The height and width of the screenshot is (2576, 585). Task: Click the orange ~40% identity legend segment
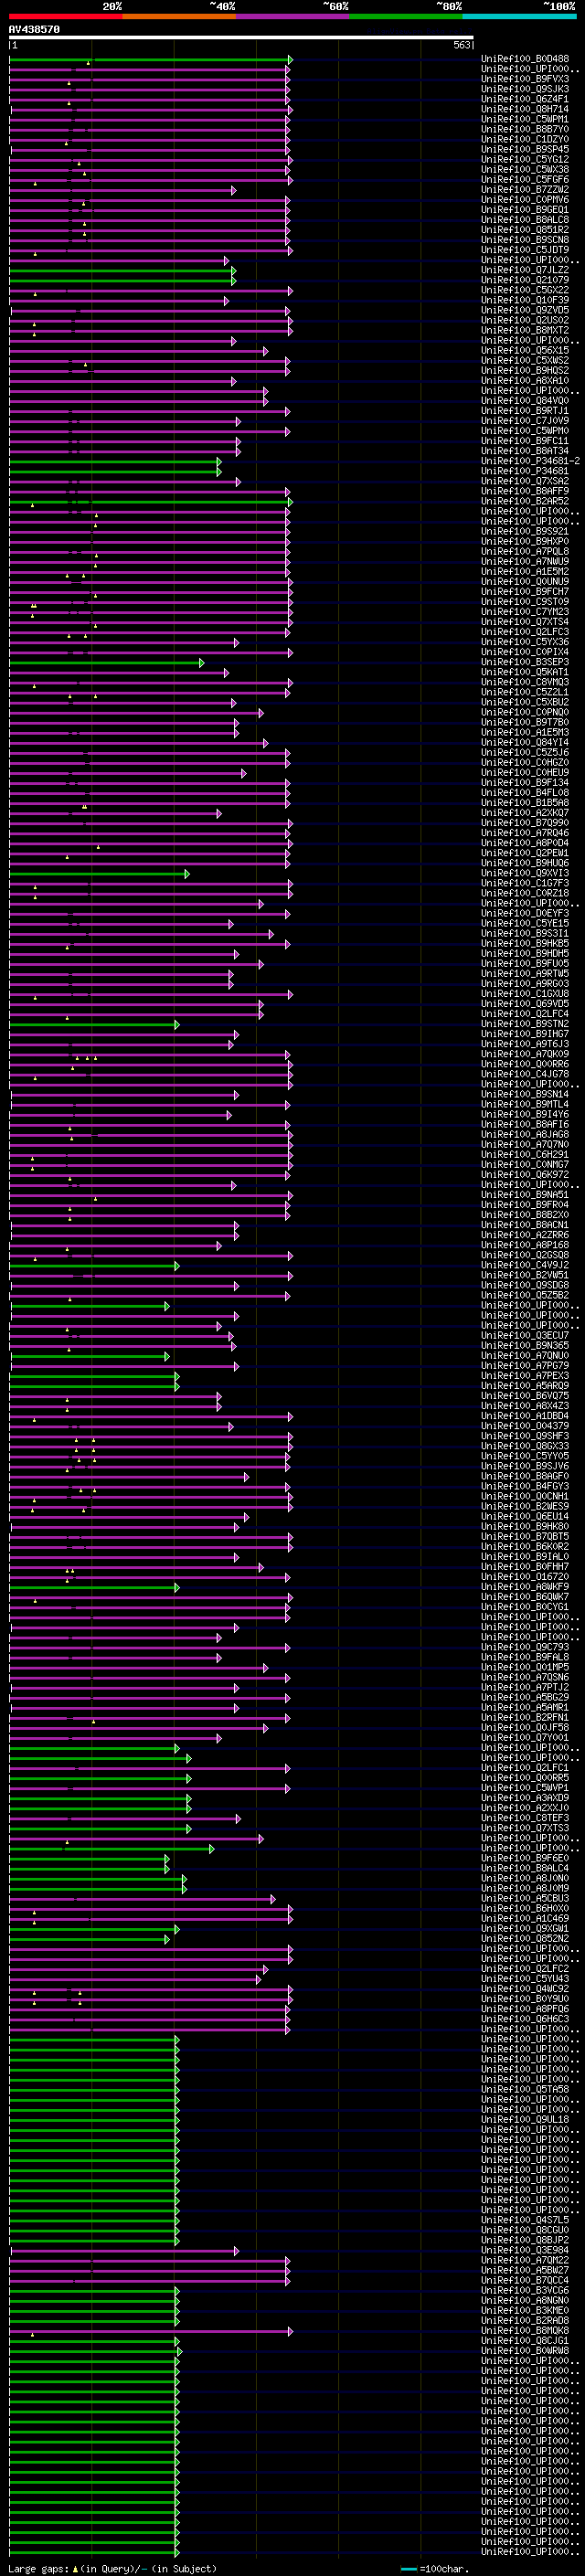pos(179,16)
